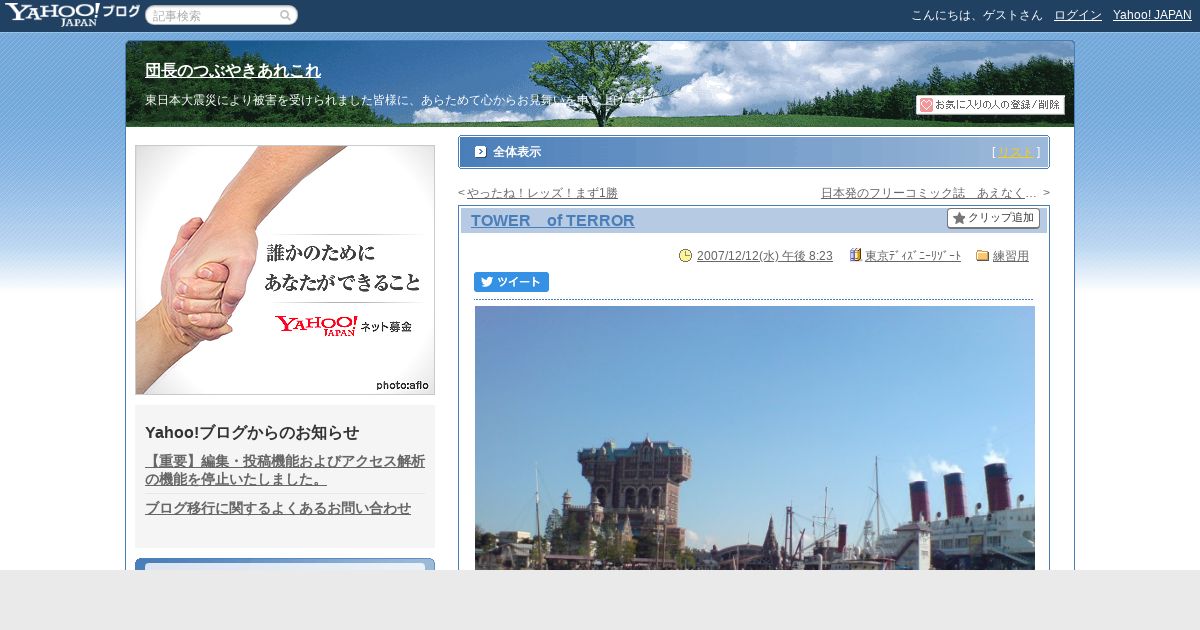Open 【重要】編集・投稿機能 notice link
The width and height of the screenshot is (1200, 630).
click(285, 470)
